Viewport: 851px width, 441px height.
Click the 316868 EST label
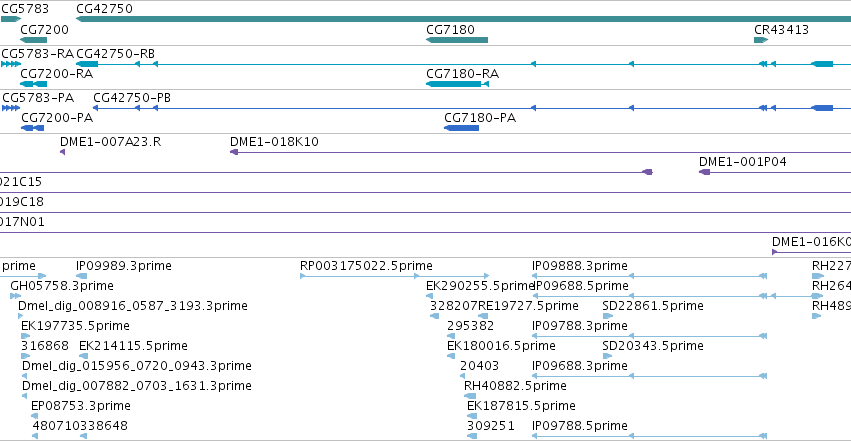point(45,346)
